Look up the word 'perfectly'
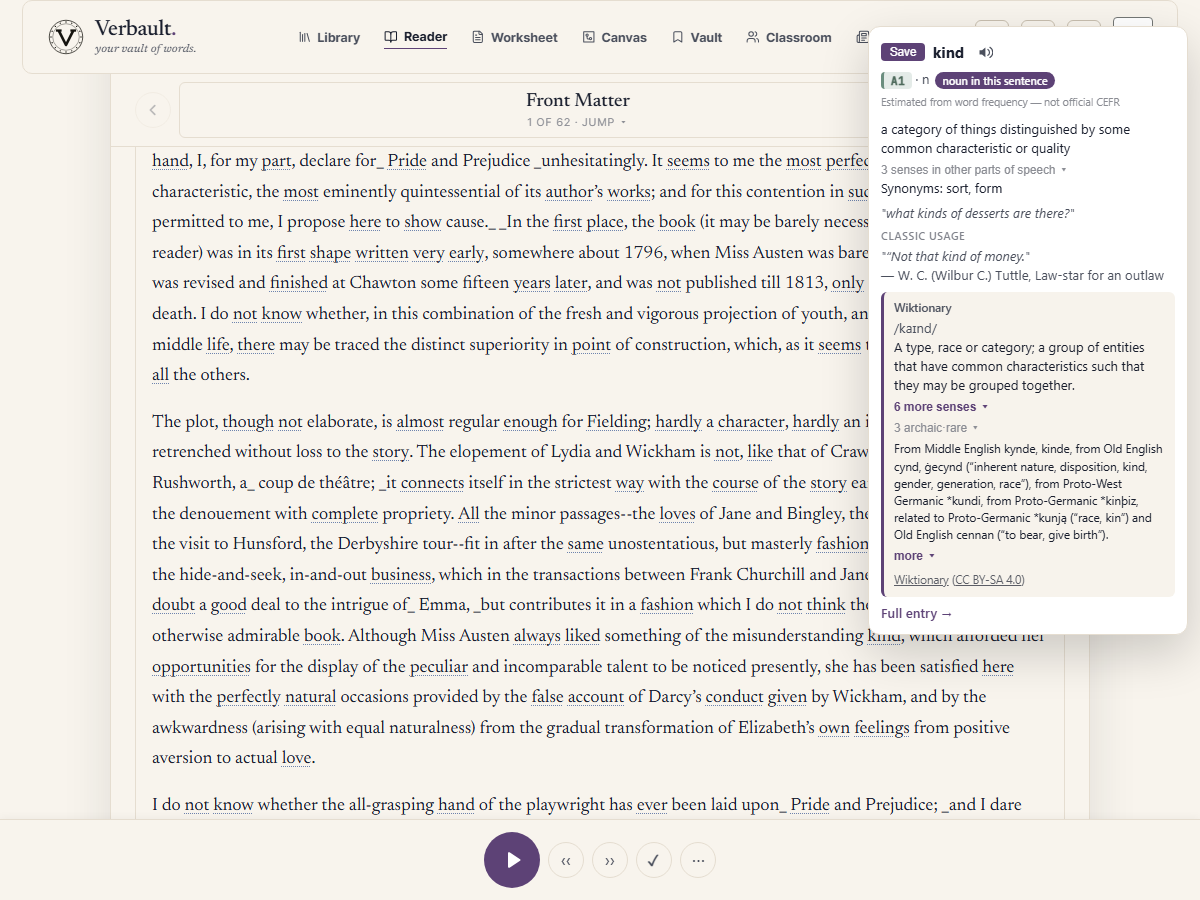Image resolution: width=1200 pixels, height=900 pixels. 248,697
